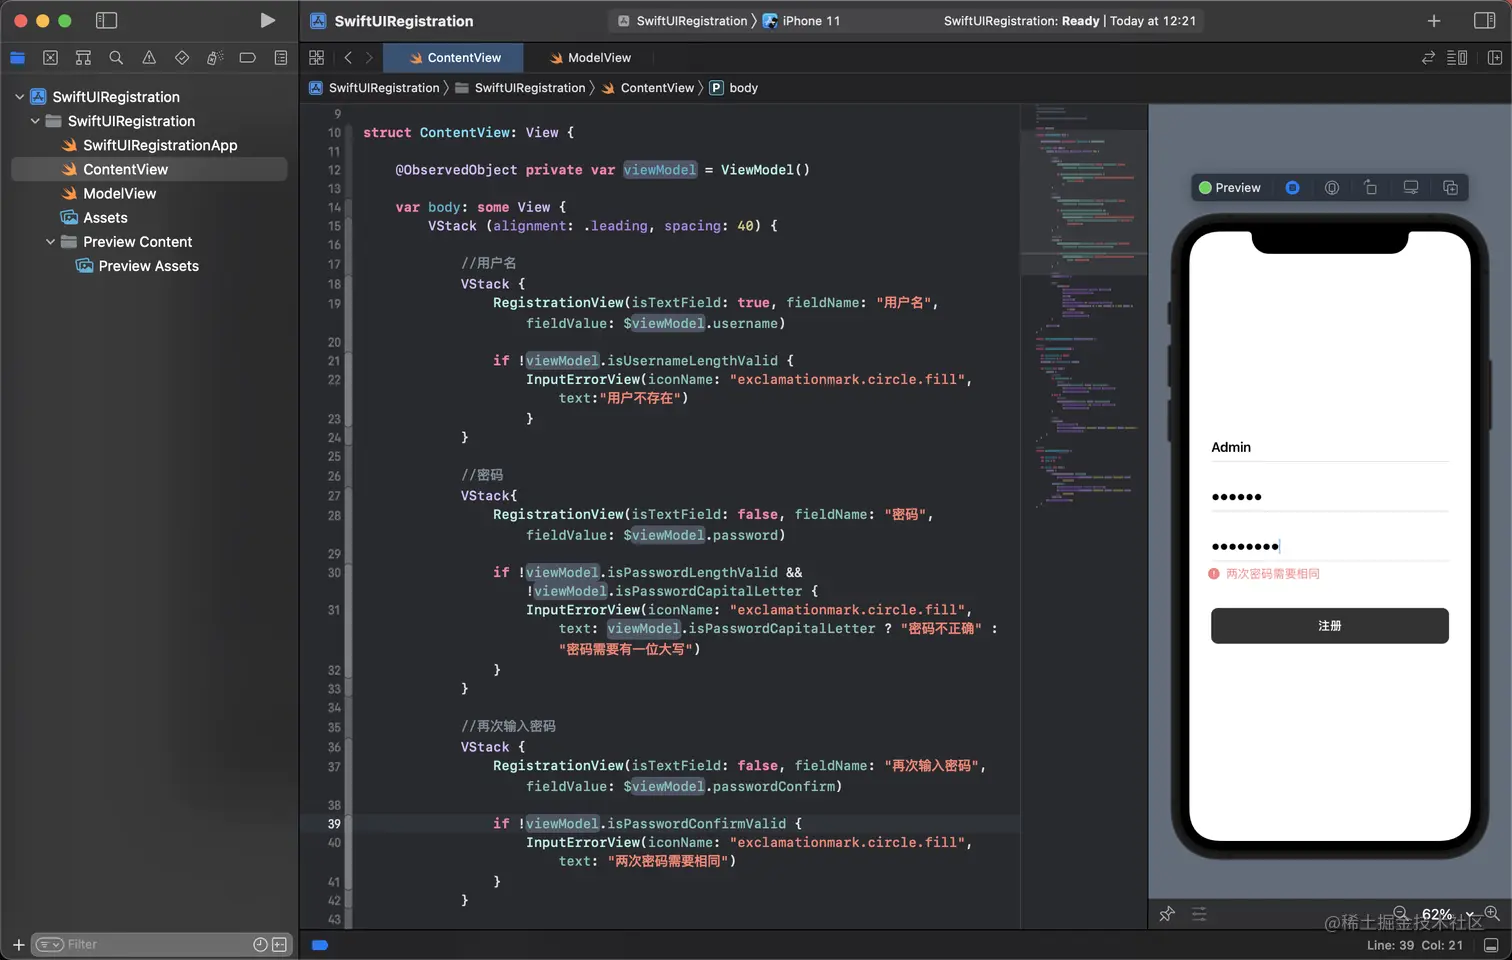Open the Library with the plus button
The height and width of the screenshot is (960, 1512).
(1434, 20)
